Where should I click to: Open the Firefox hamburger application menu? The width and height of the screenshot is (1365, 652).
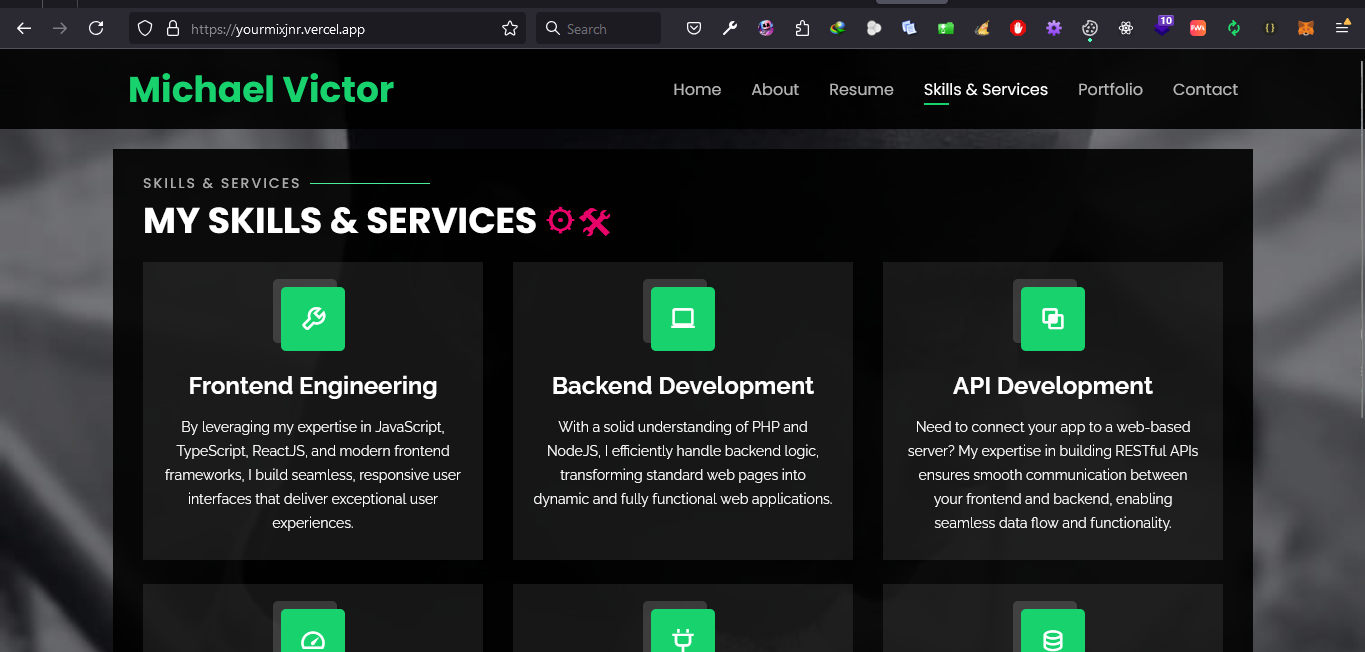[1342, 29]
